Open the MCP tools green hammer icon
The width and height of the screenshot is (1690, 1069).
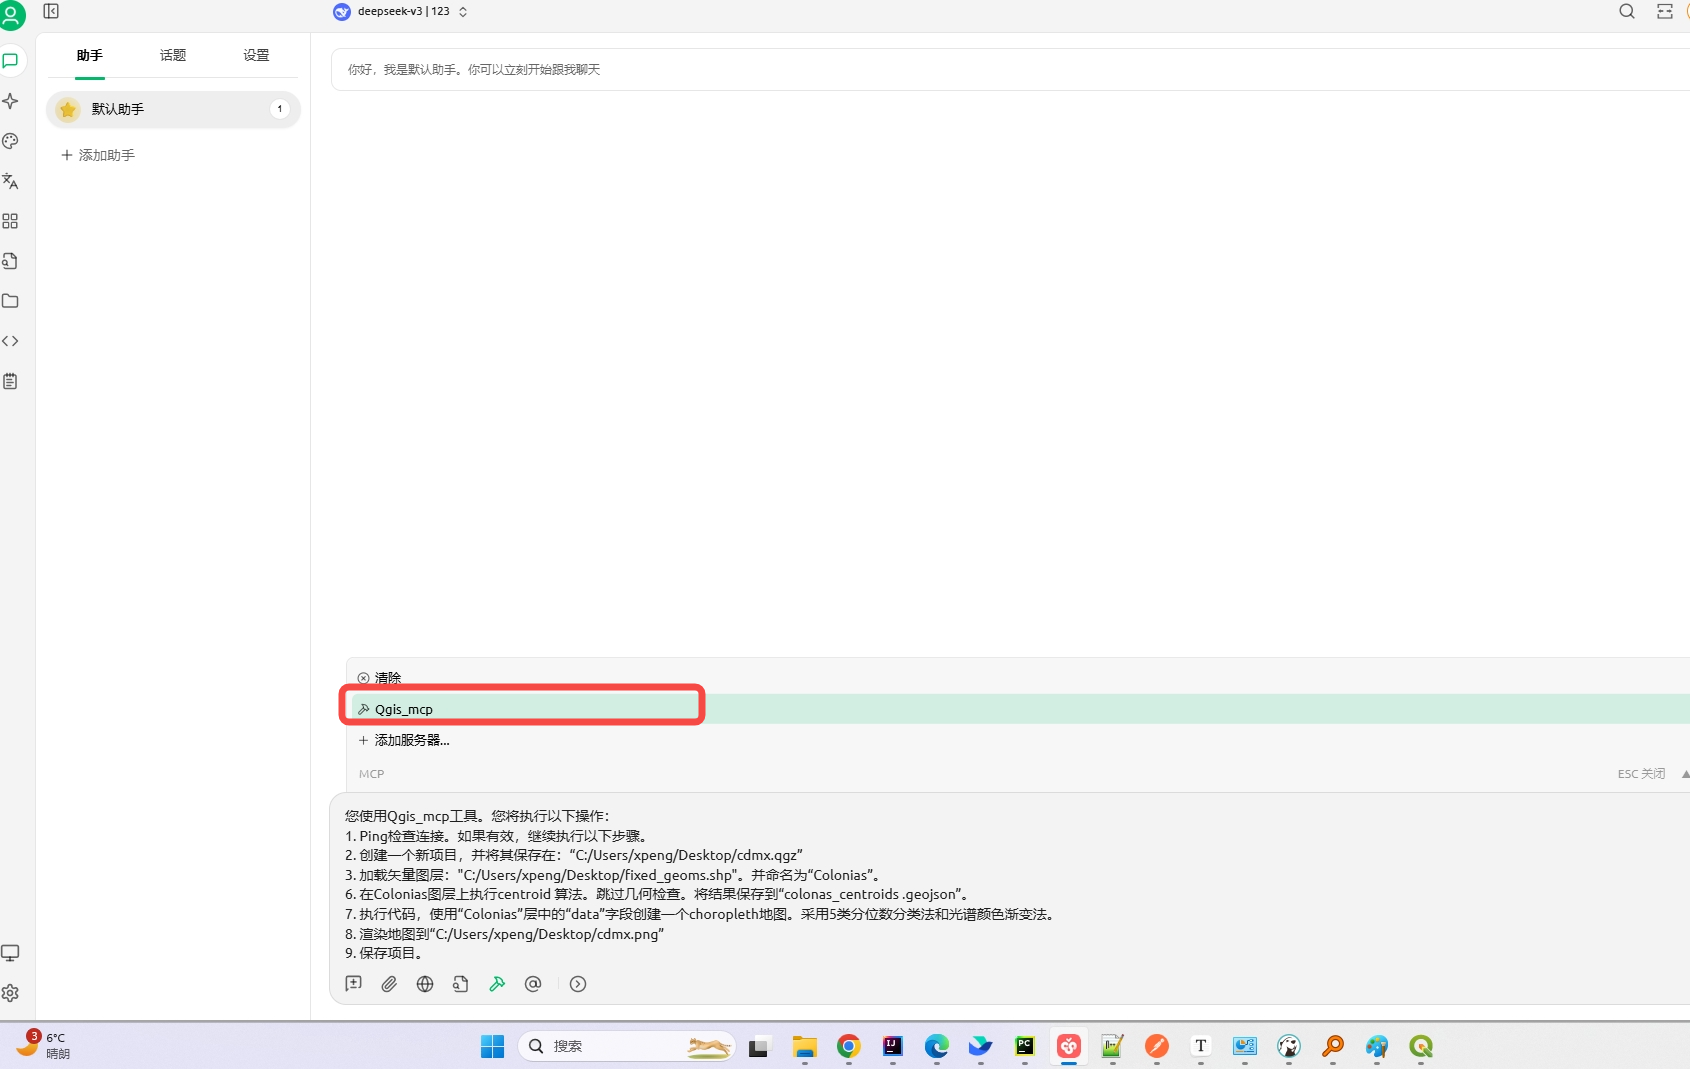pos(497,984)
